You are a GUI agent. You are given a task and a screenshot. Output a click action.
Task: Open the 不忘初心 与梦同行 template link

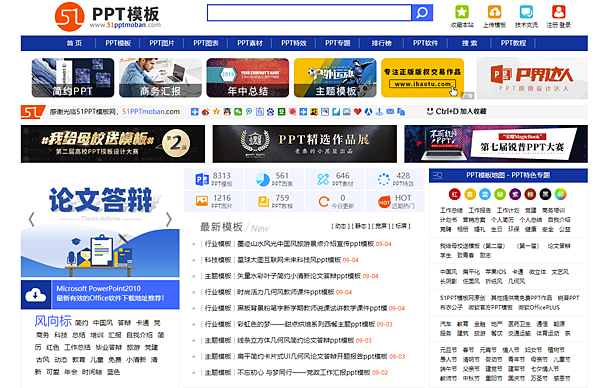[304, 373]
